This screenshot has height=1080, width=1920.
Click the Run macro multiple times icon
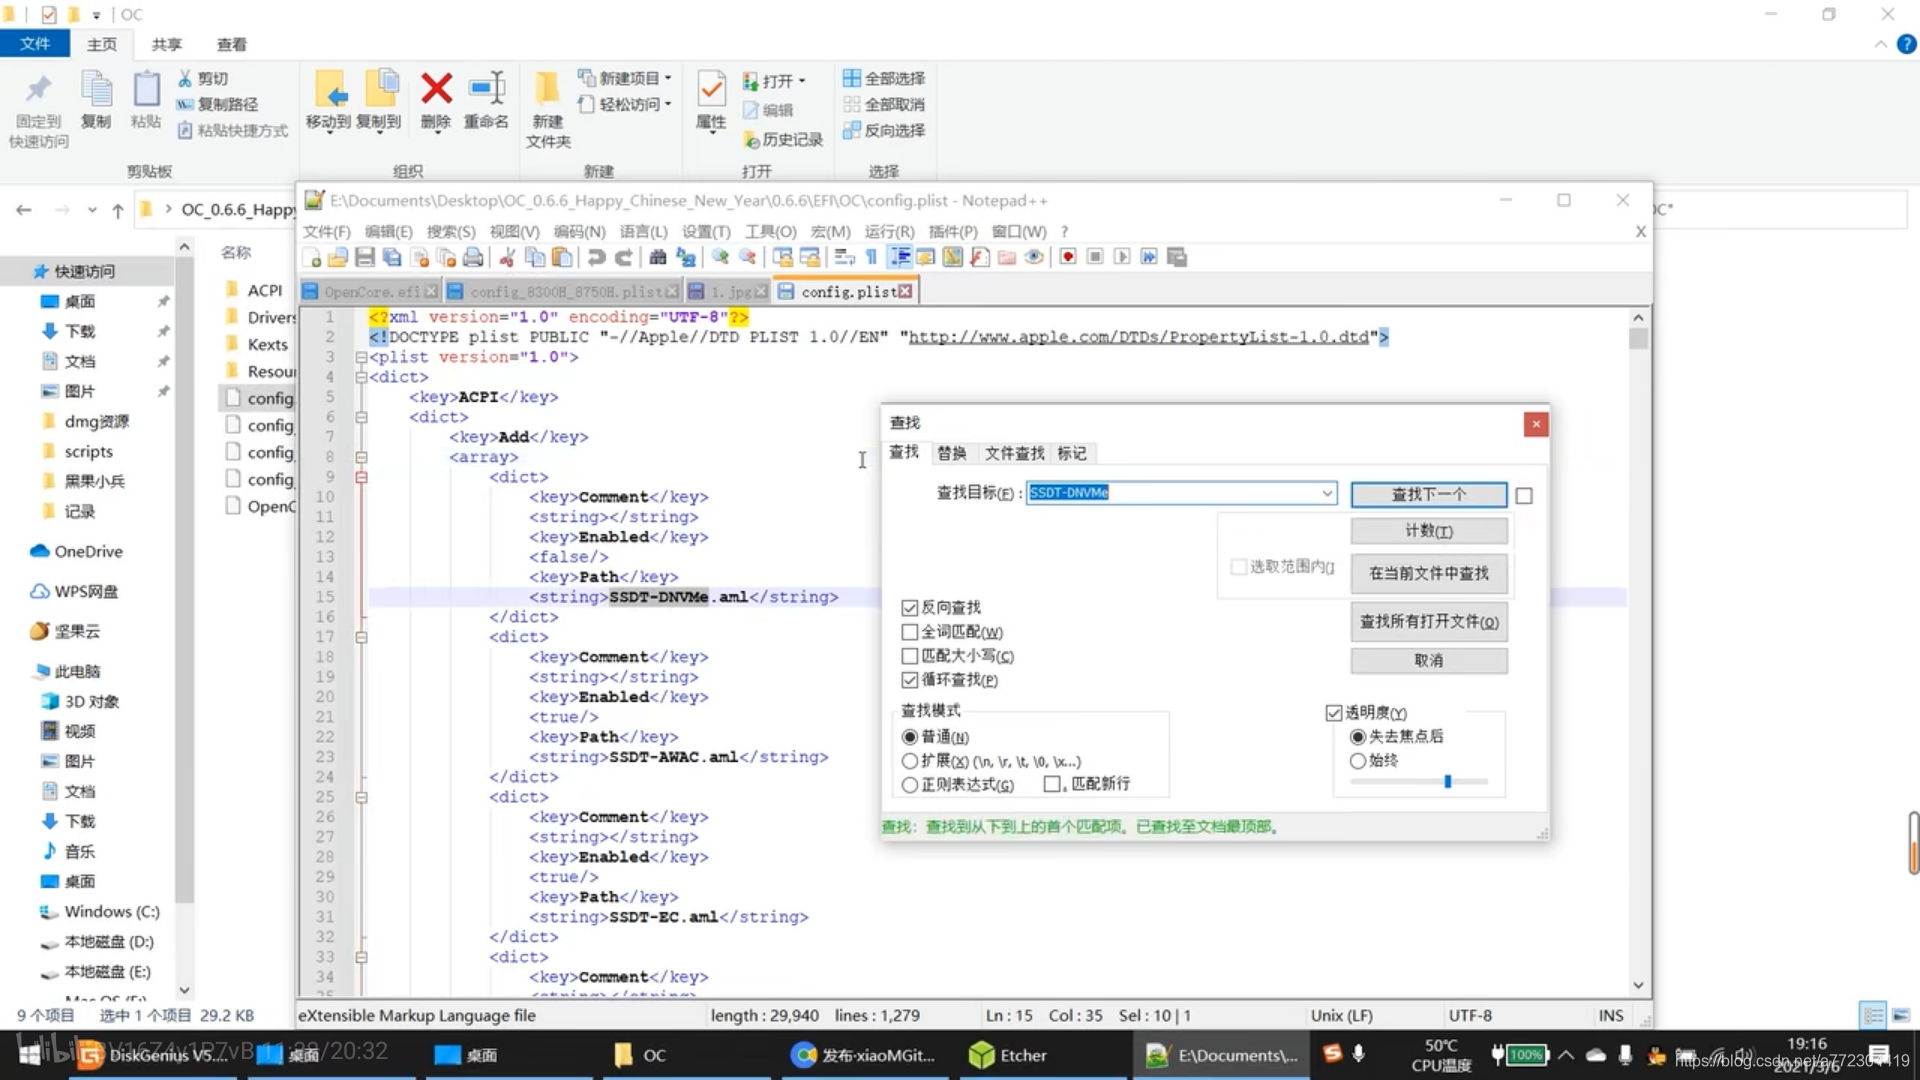pos(1149,258)
